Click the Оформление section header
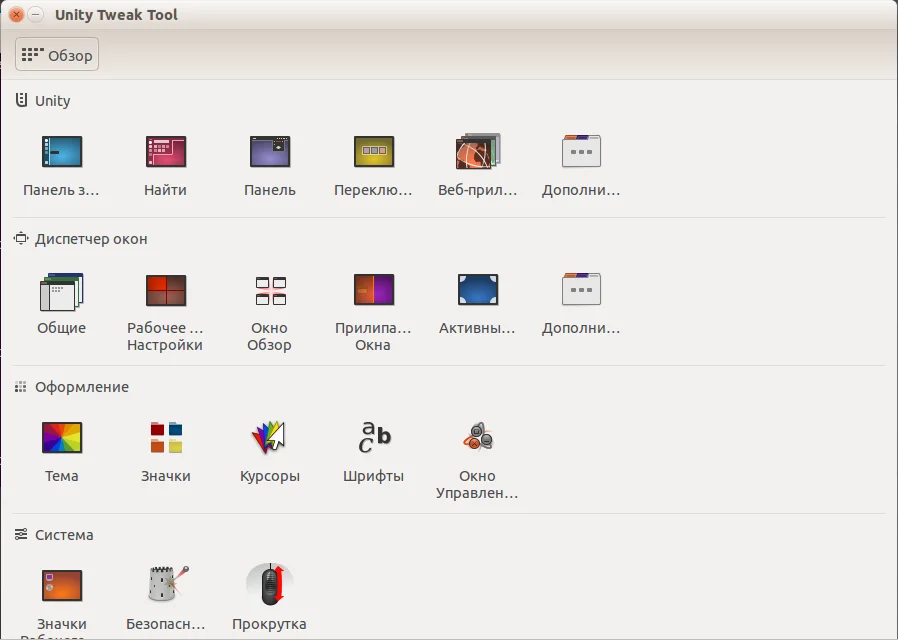The image size is (898, 640). coord(72,387)
